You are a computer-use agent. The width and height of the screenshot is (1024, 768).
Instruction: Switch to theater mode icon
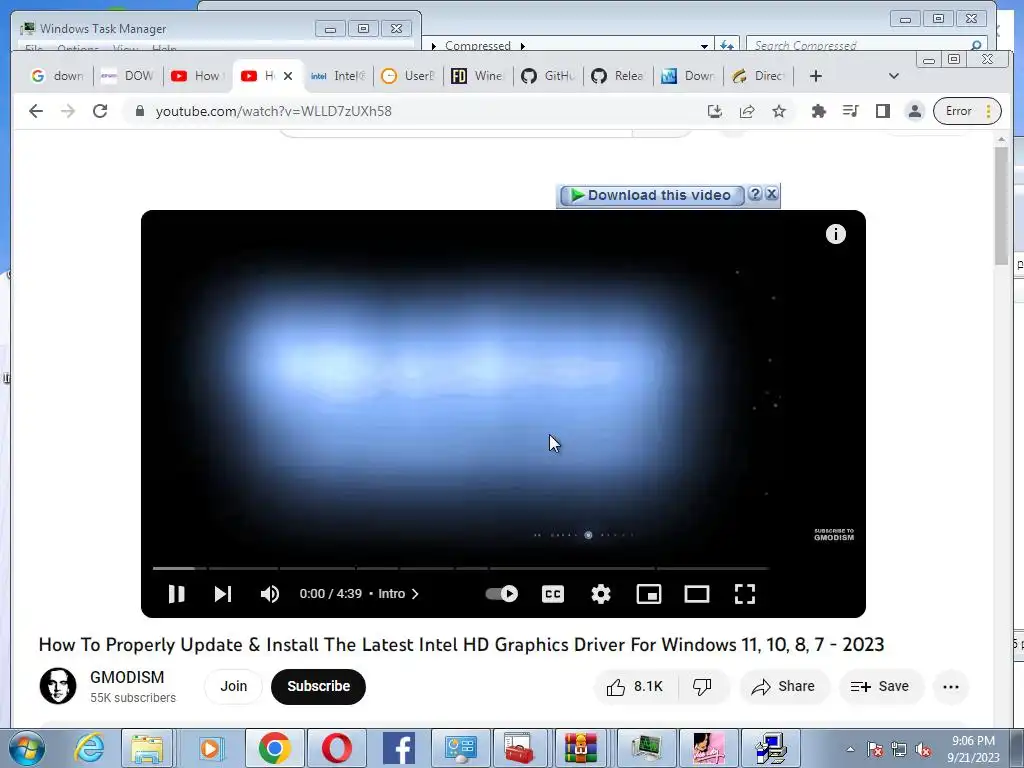click(x=697, y=594)
